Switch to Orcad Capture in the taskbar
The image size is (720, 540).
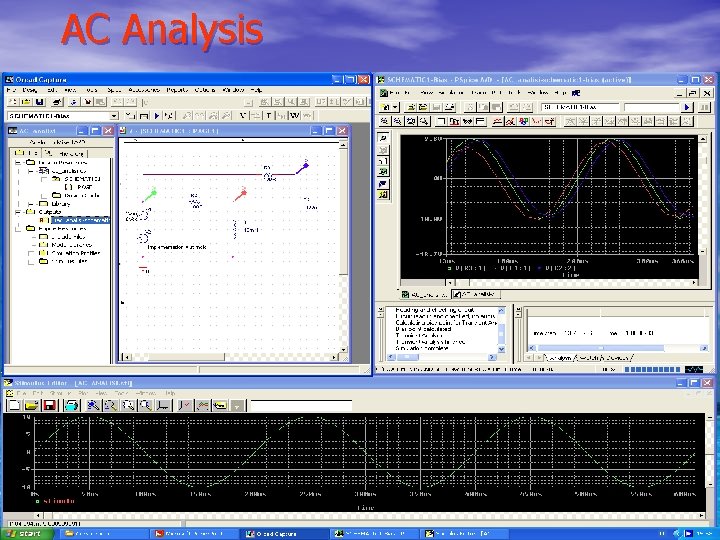(x=283, y=534)
